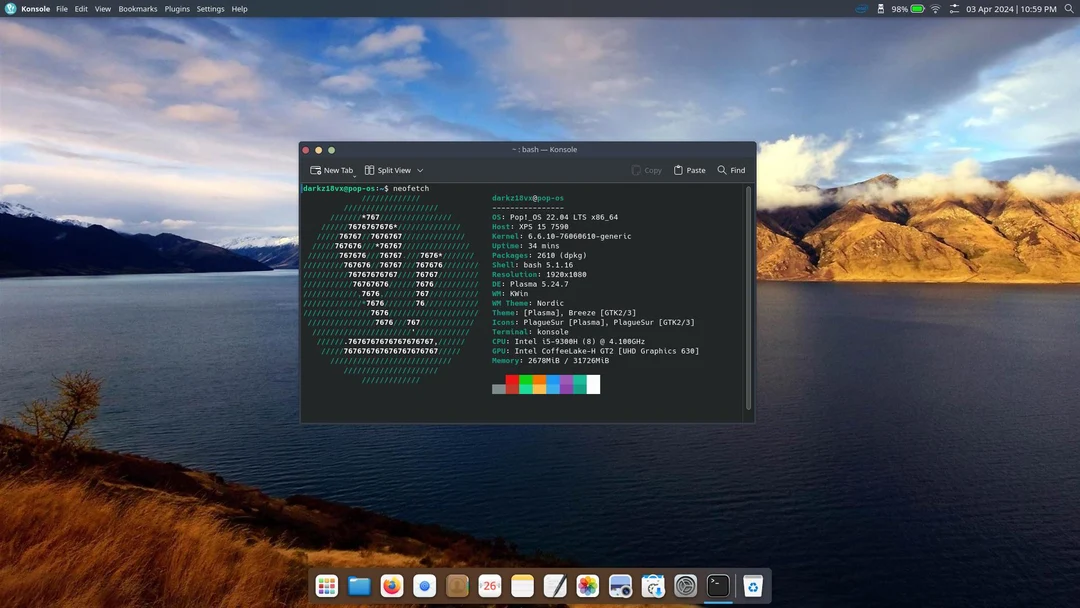The width and height of the screenshot is (1080, 608).
Task: Open the Photos app in the dock
Action: click(587, 585)
